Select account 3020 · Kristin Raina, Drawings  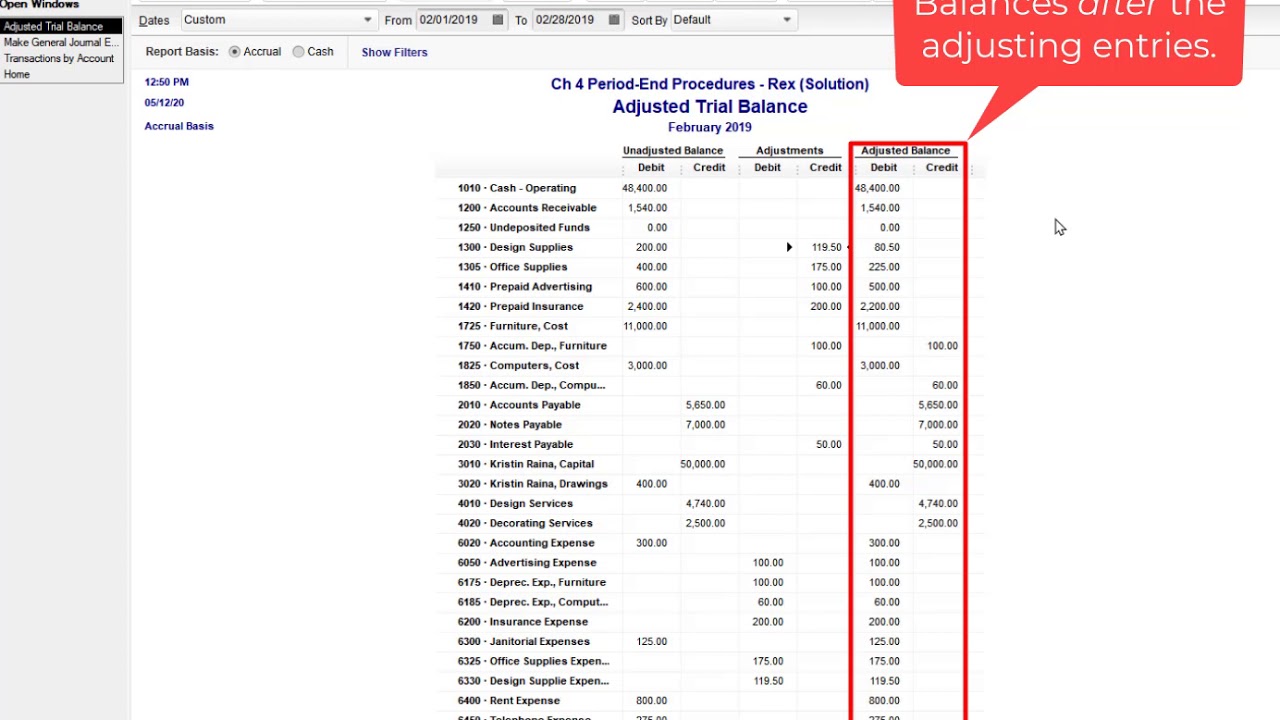(532, 484)
